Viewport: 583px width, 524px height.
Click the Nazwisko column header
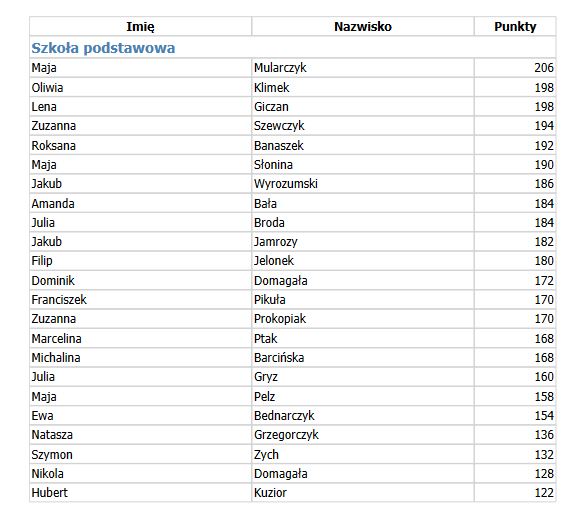363,26
